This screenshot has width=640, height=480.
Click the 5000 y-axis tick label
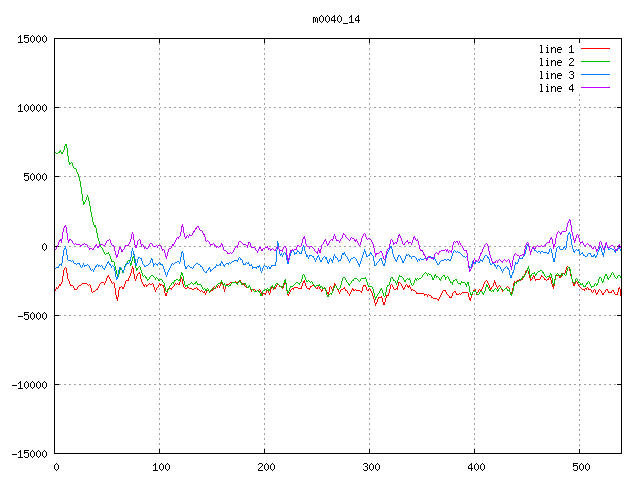(x=34, y=177)
